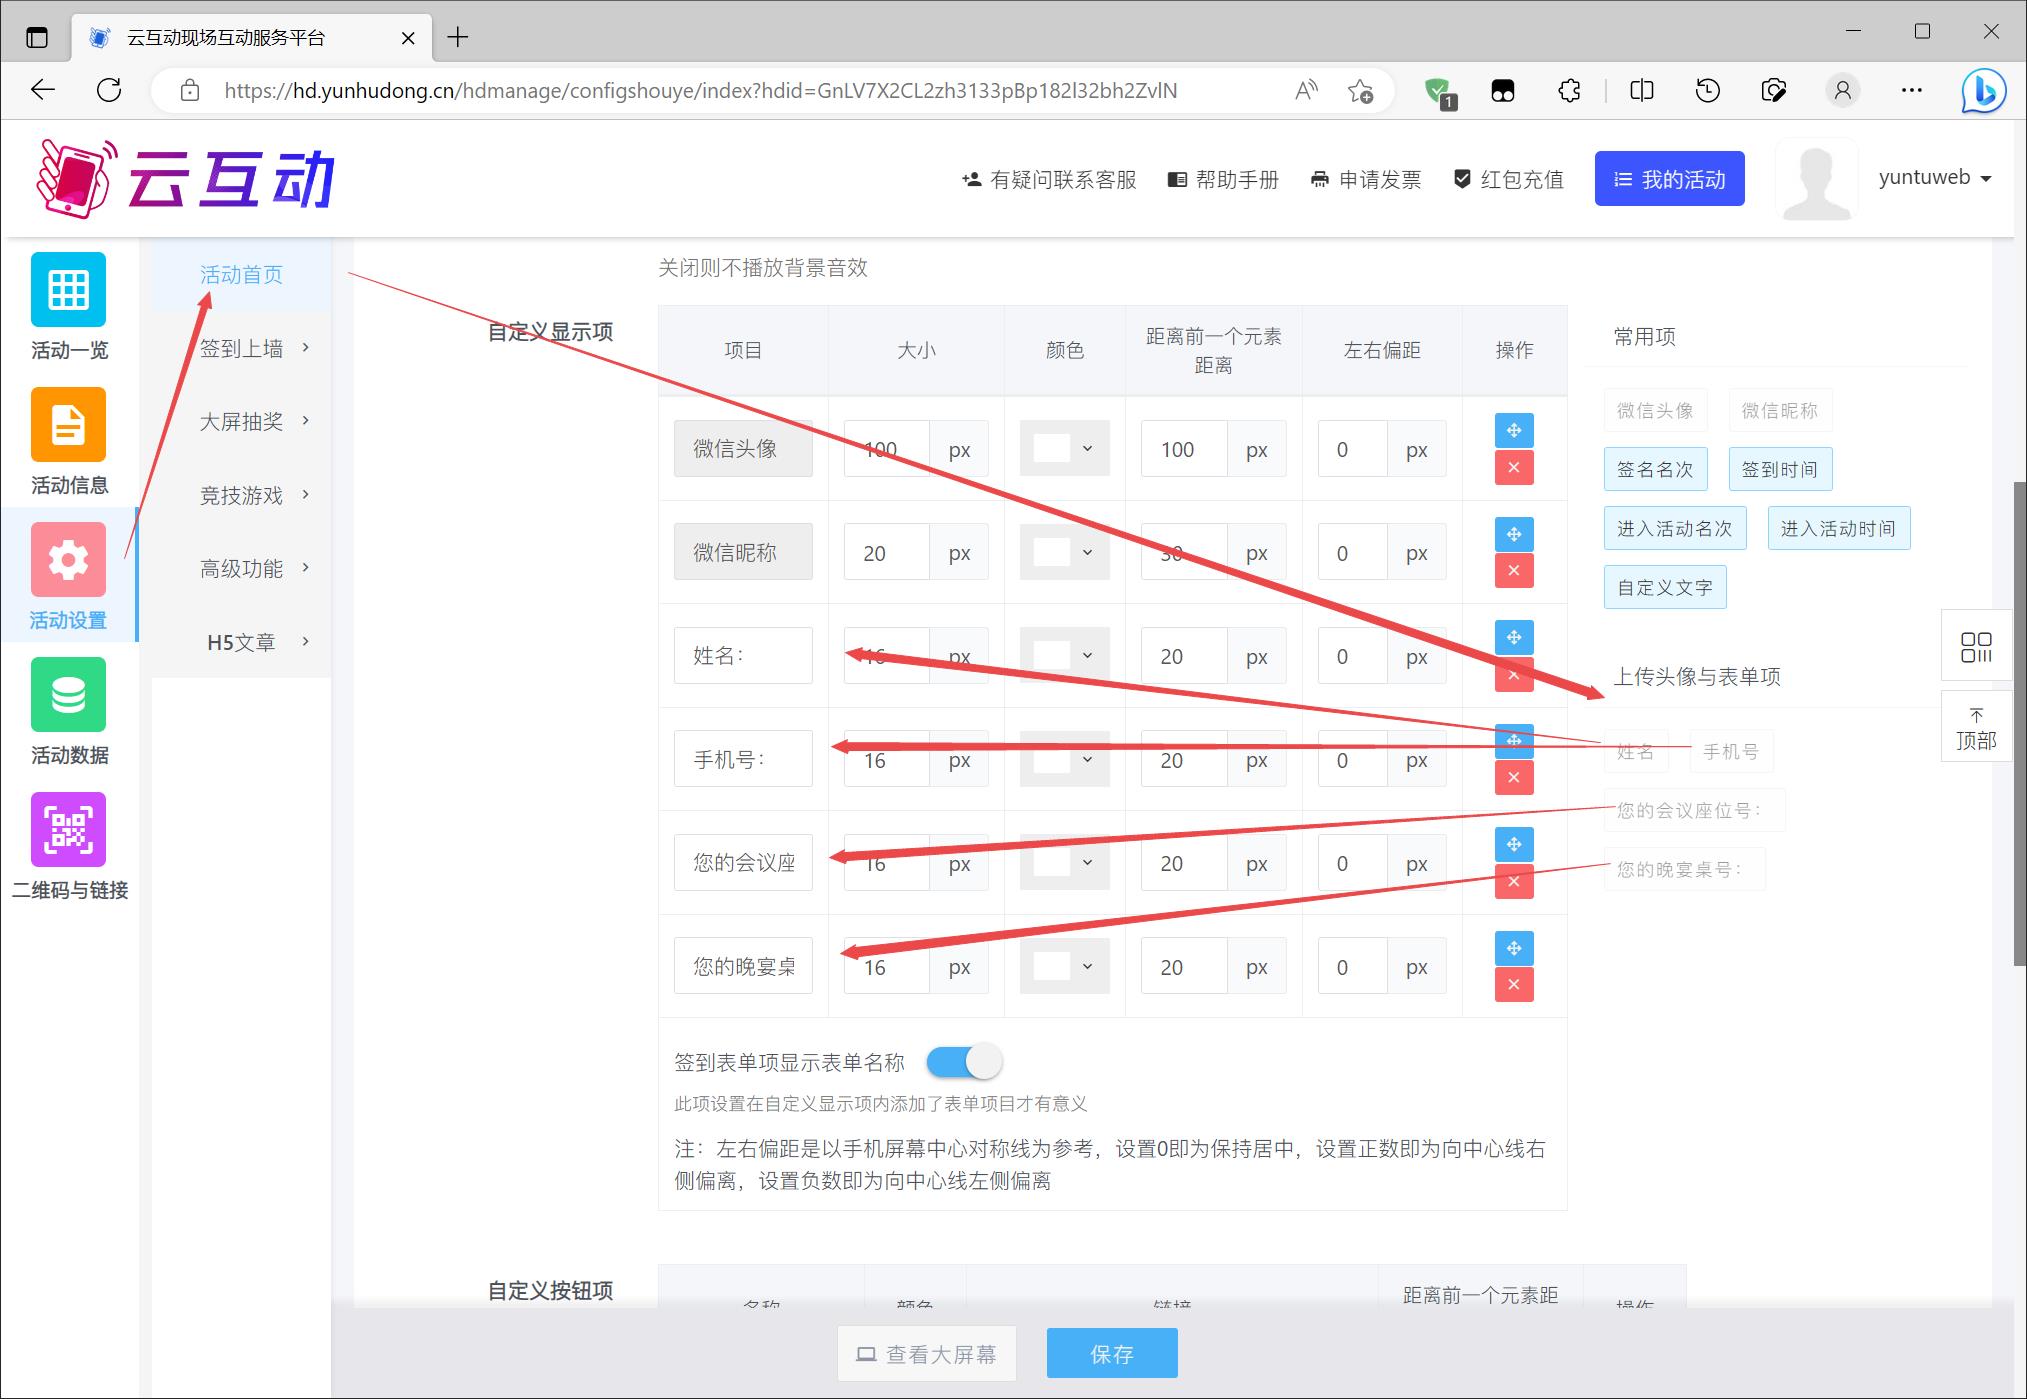Open the 活动信息 document icon

[68, 425]
